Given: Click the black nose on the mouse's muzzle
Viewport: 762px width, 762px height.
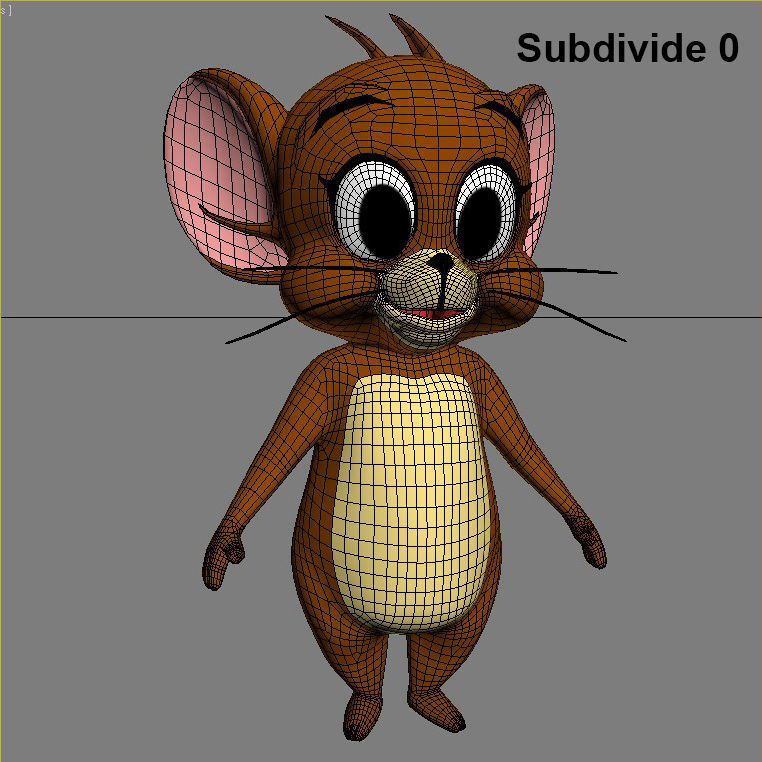Looking at the screenshot, I should pyautogui.click(x=442, y=262).
